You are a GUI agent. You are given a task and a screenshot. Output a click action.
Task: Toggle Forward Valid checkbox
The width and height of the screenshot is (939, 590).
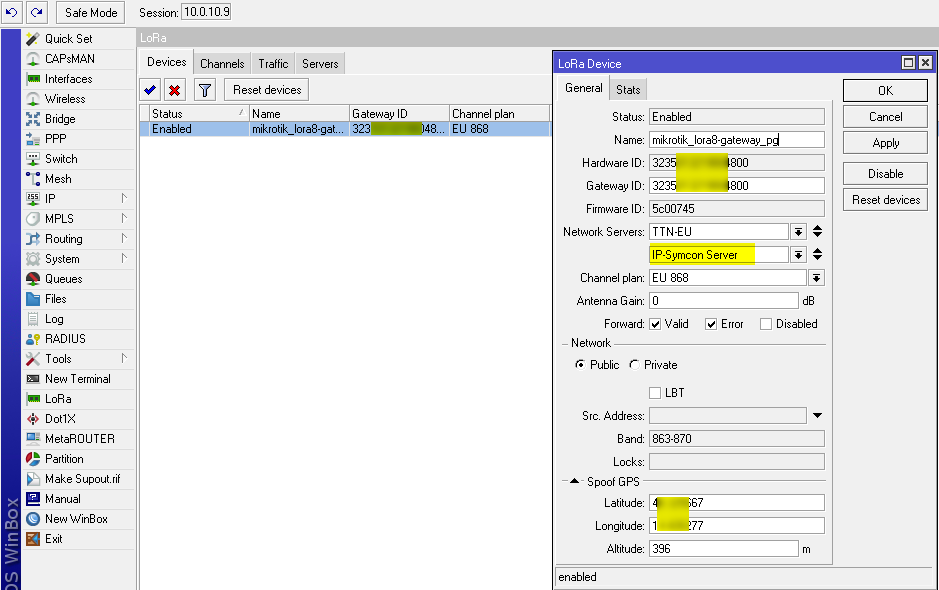click(656, 324)
